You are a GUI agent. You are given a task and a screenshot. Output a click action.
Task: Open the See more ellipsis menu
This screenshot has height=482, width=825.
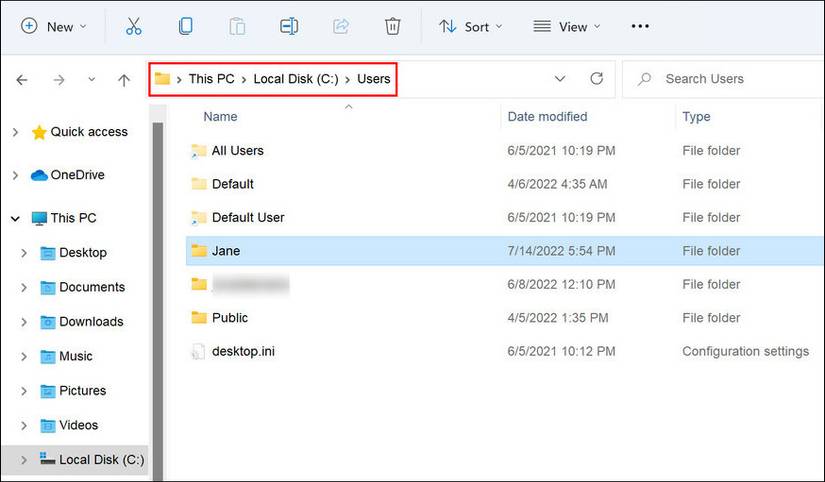(640, 26)
